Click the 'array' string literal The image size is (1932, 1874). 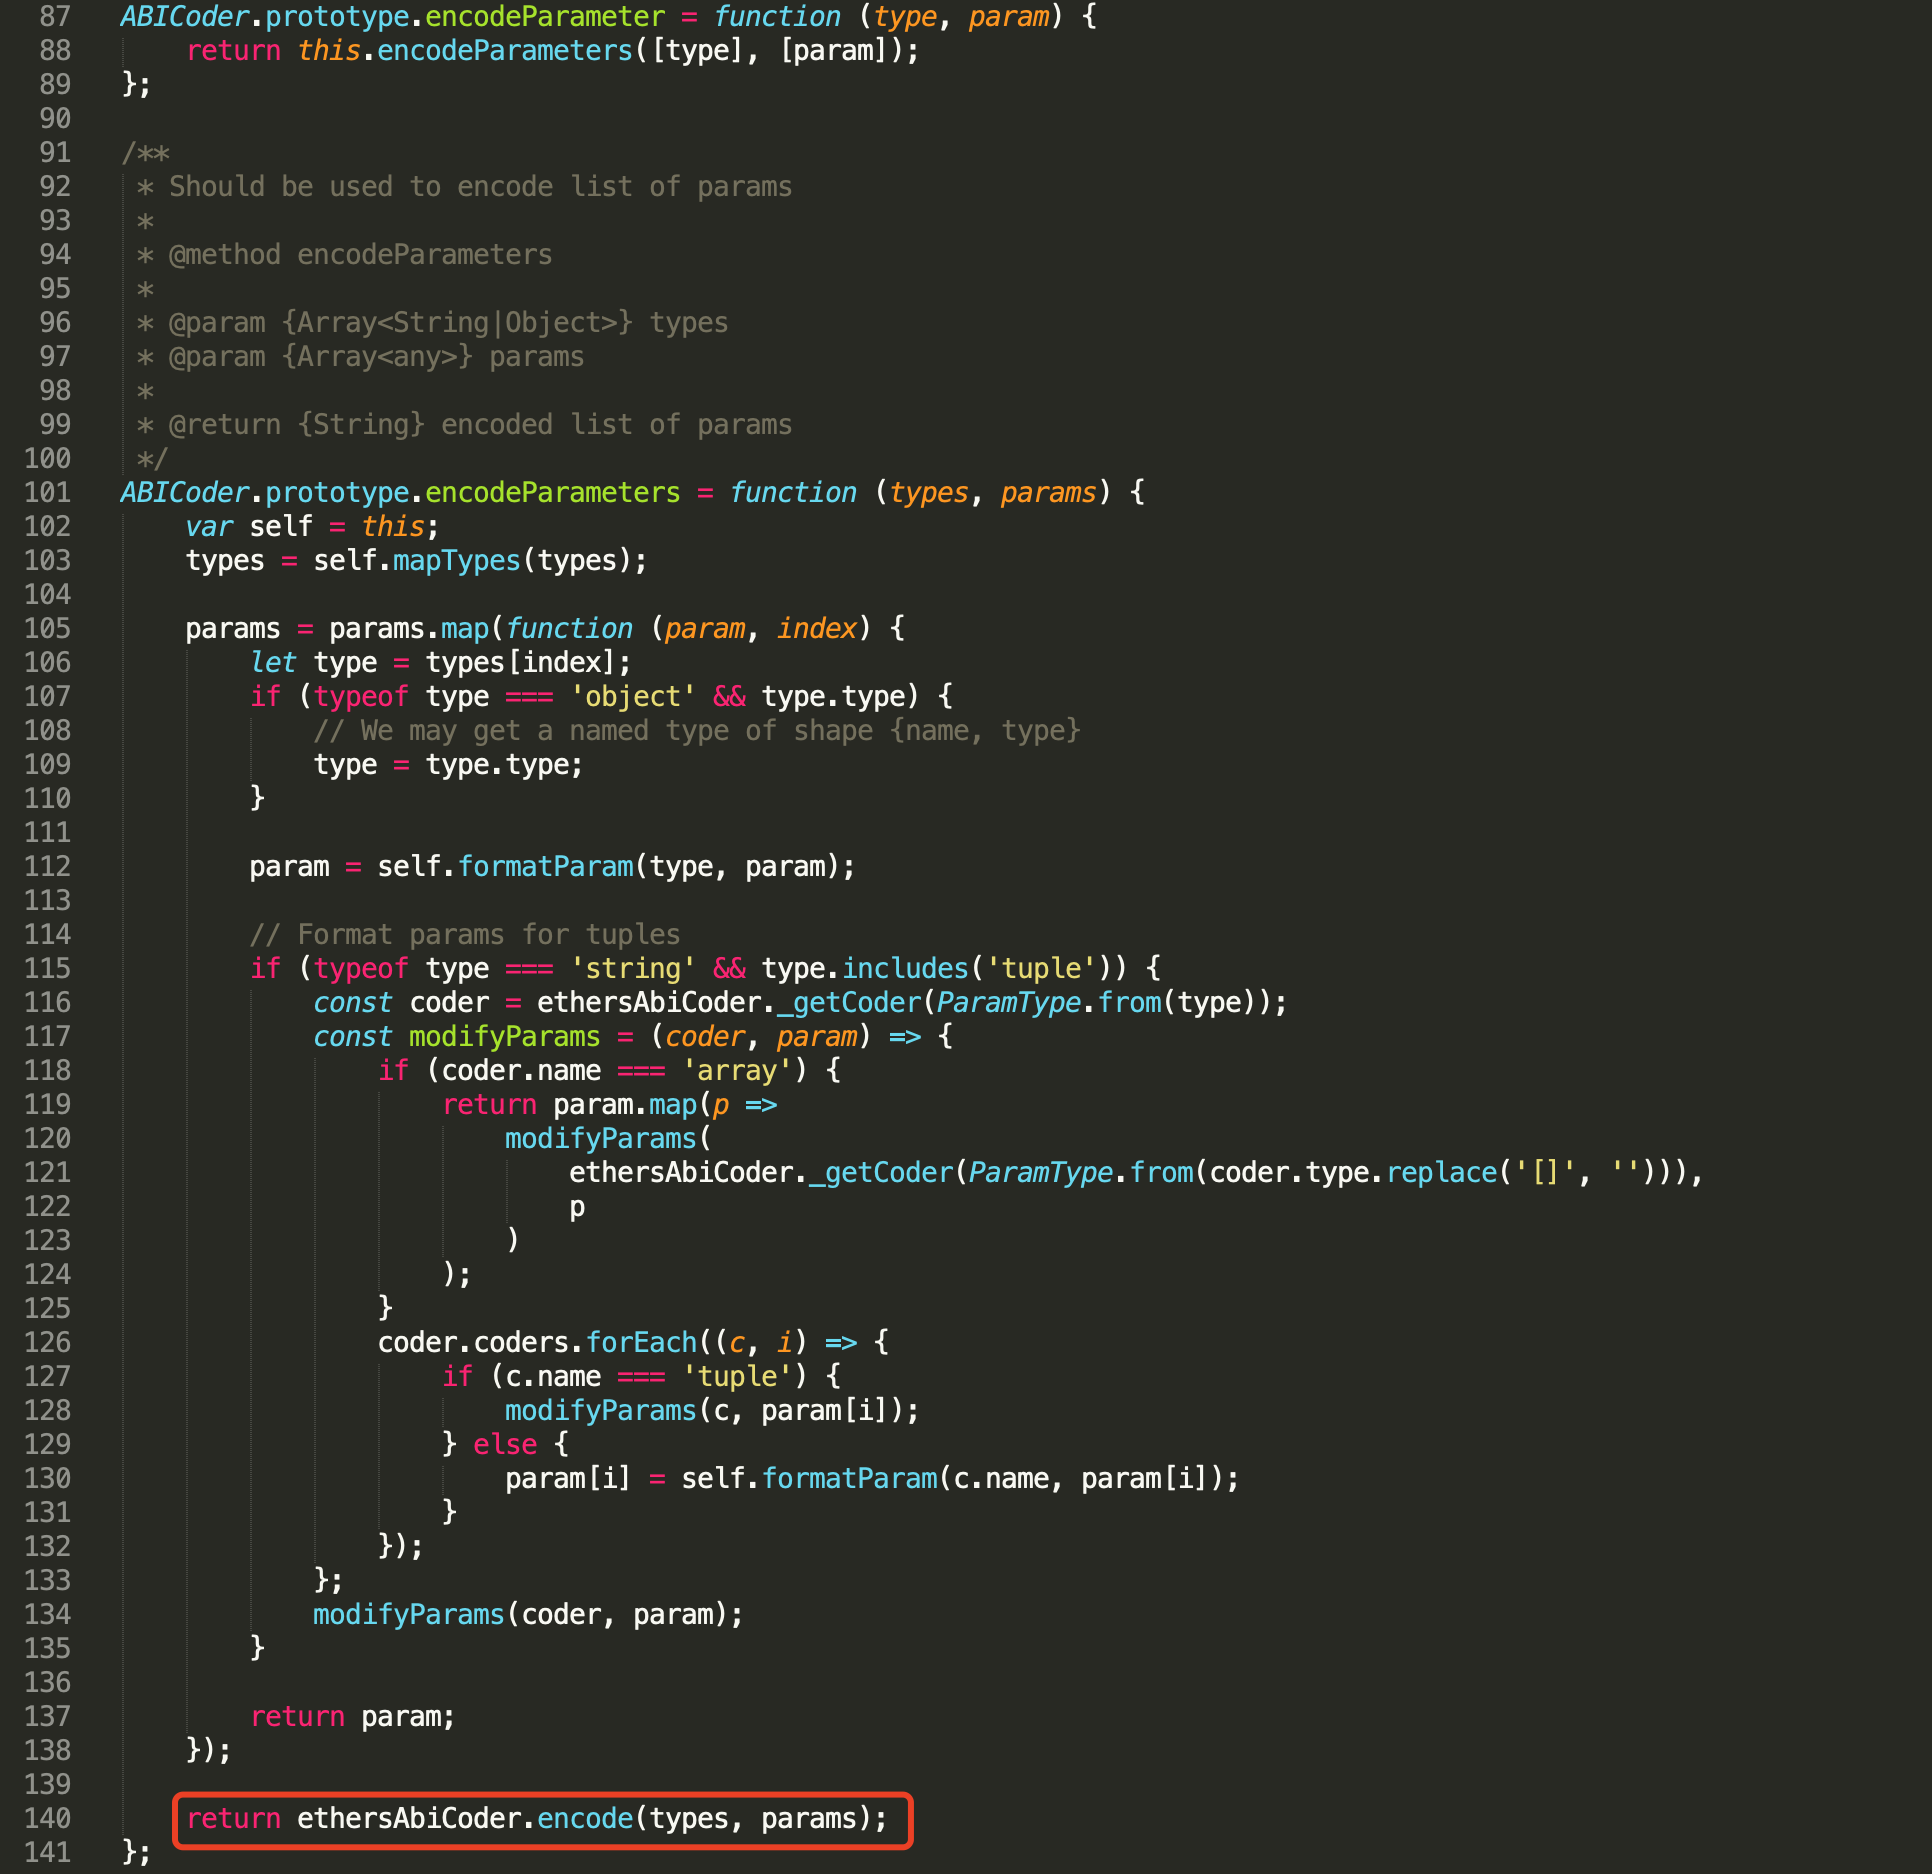[737, 1070]
